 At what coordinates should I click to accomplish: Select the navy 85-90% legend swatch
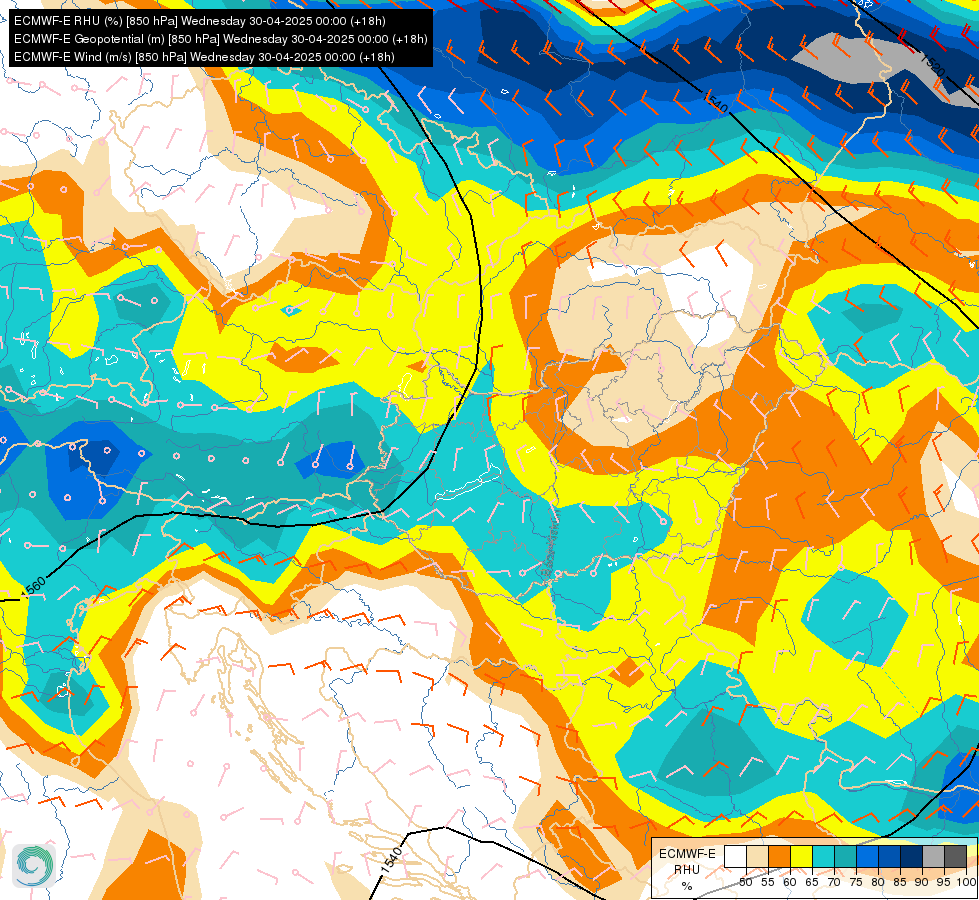(x=911, y=856)
